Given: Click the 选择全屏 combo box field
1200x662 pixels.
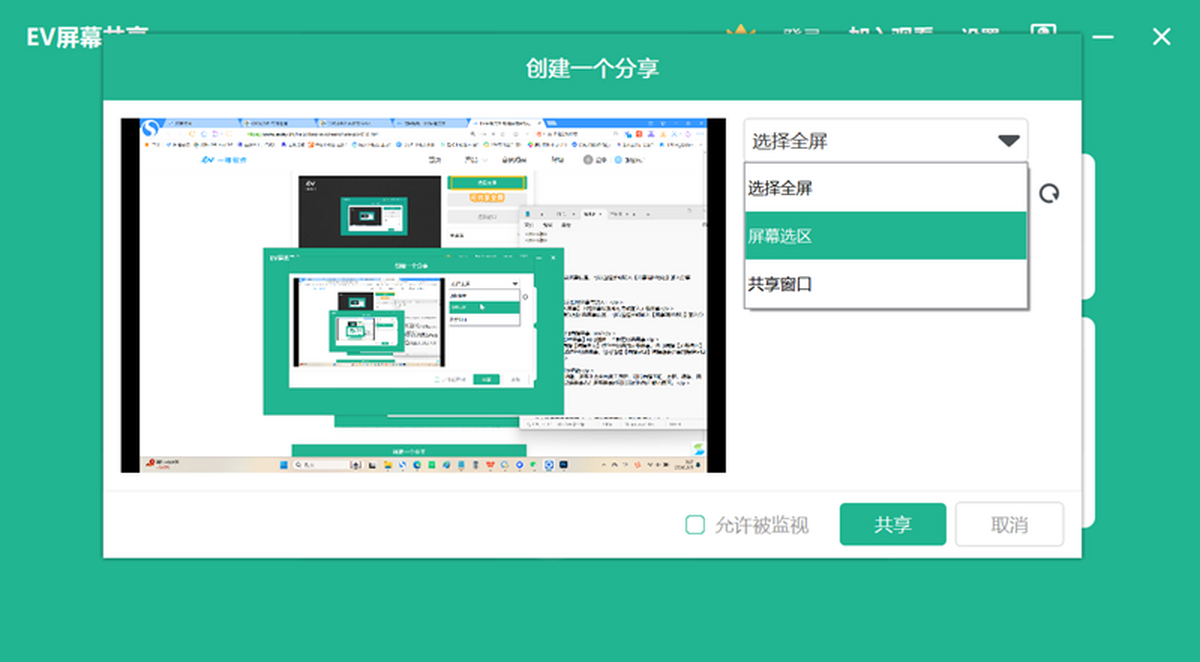Looking at the screenshot, I should click(x=885, y=141).
